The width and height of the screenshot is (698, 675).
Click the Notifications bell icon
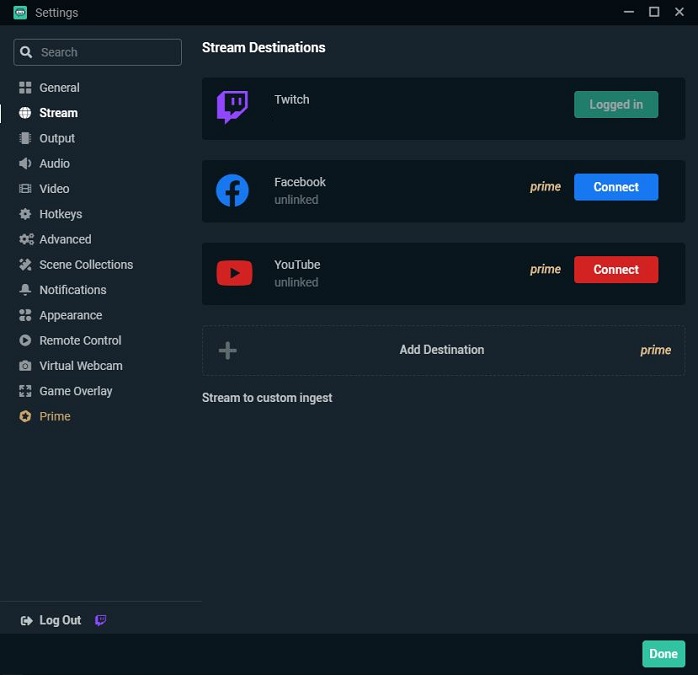click(x=25, y=290)
